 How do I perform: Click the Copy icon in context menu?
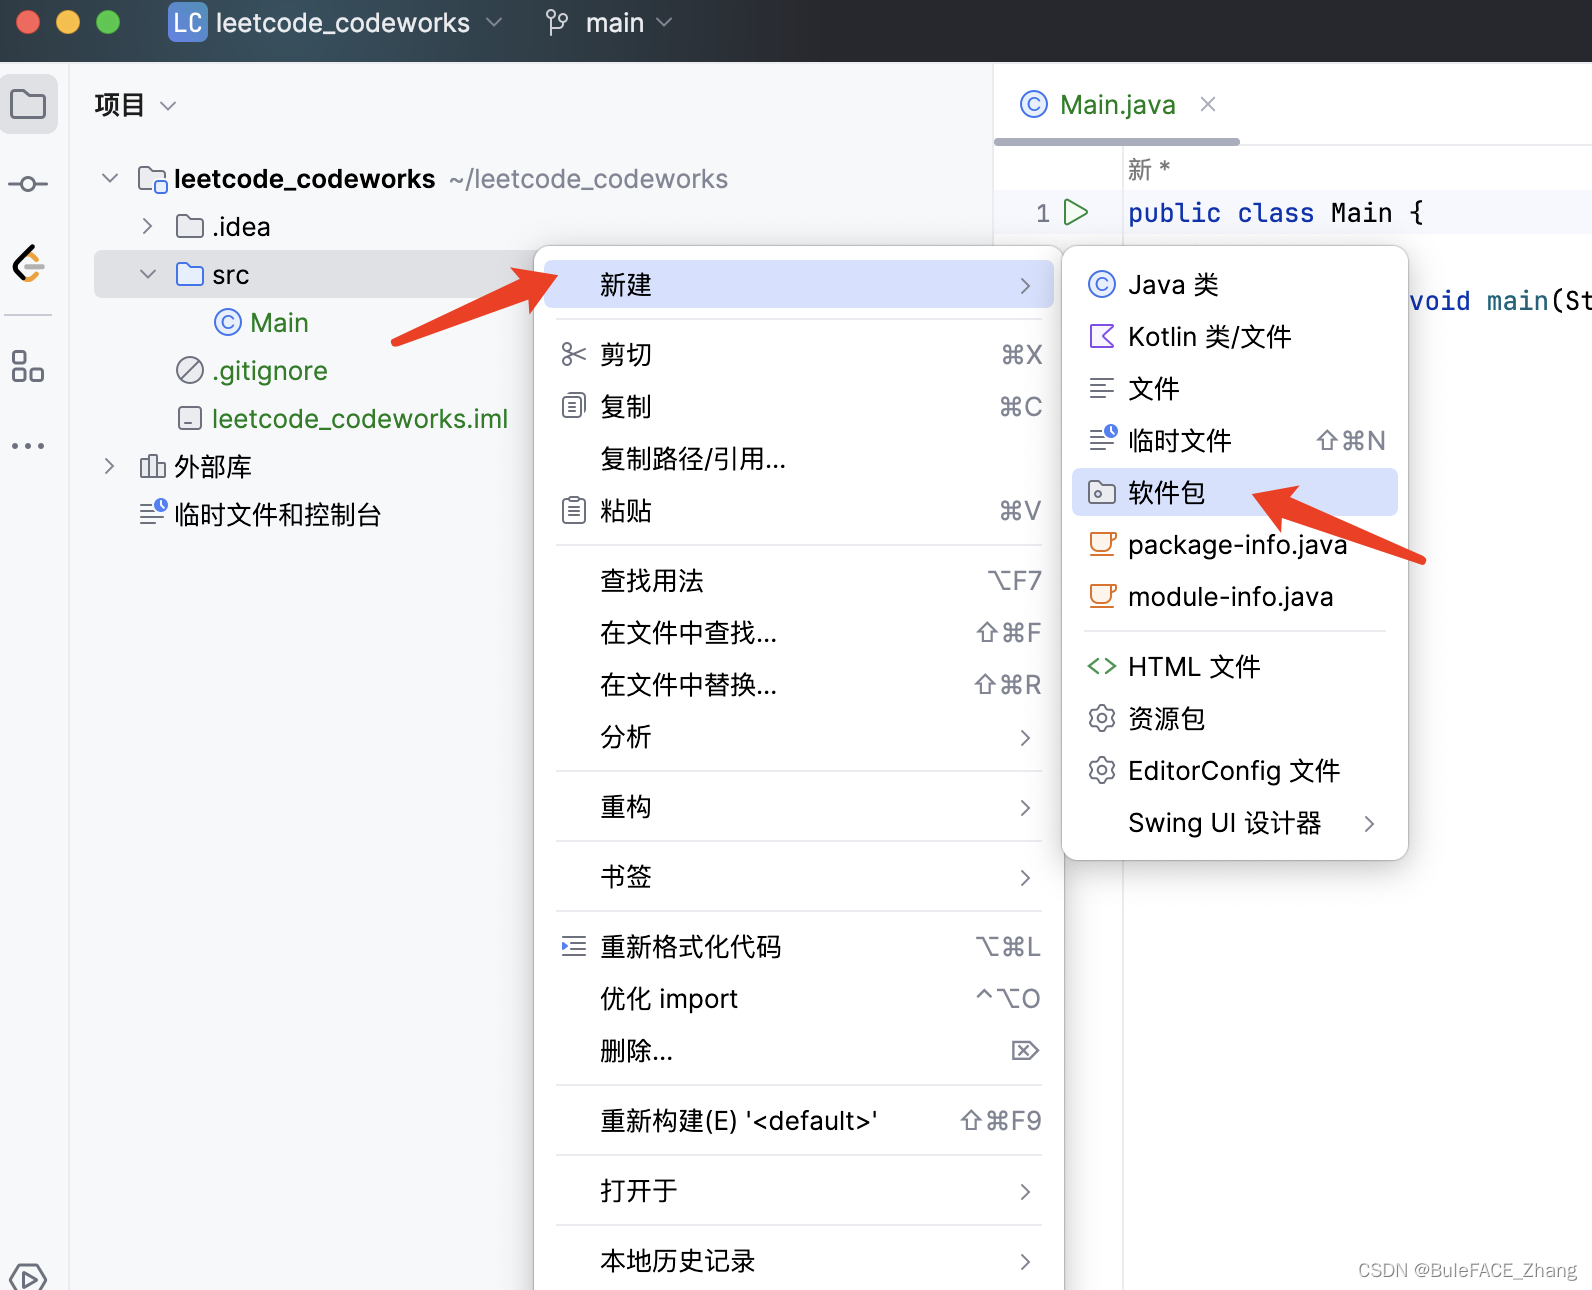tap(573, 406)
